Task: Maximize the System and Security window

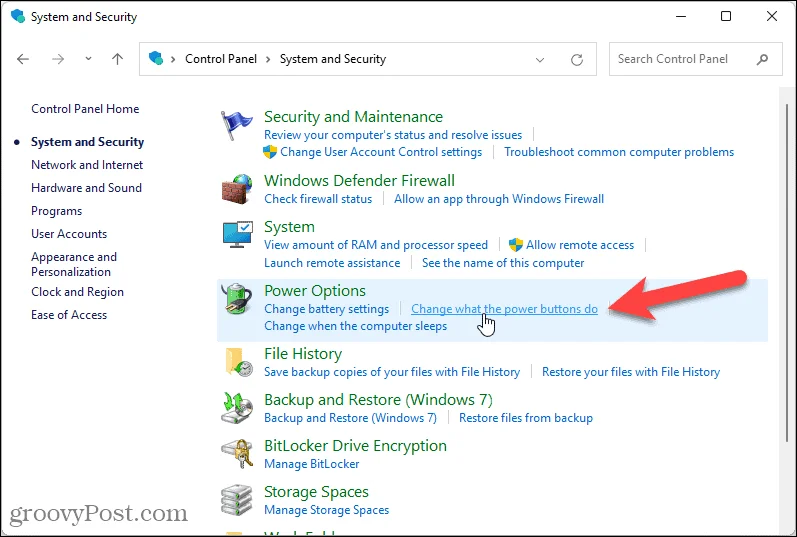Action: point(726,16)
